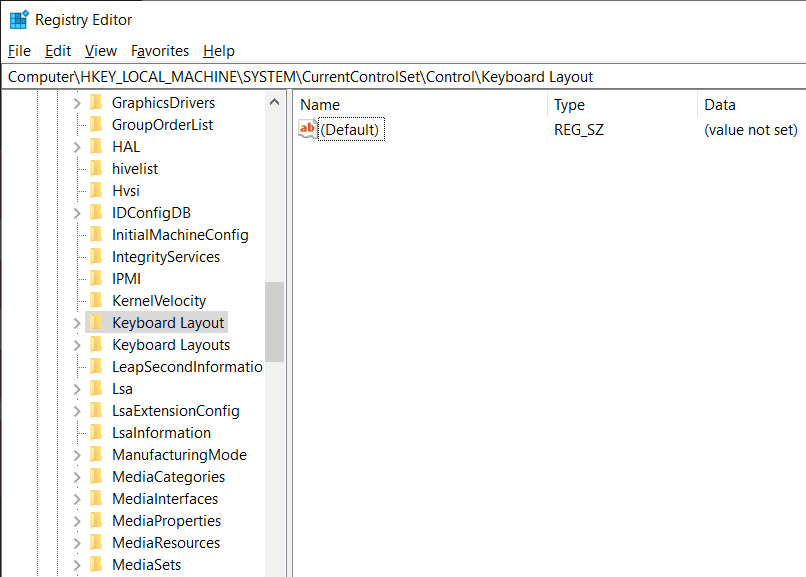Click the LsaExtensionConfig folder icon
The width and height of the screenshot is (806, 577).
[x=96, y=411]
